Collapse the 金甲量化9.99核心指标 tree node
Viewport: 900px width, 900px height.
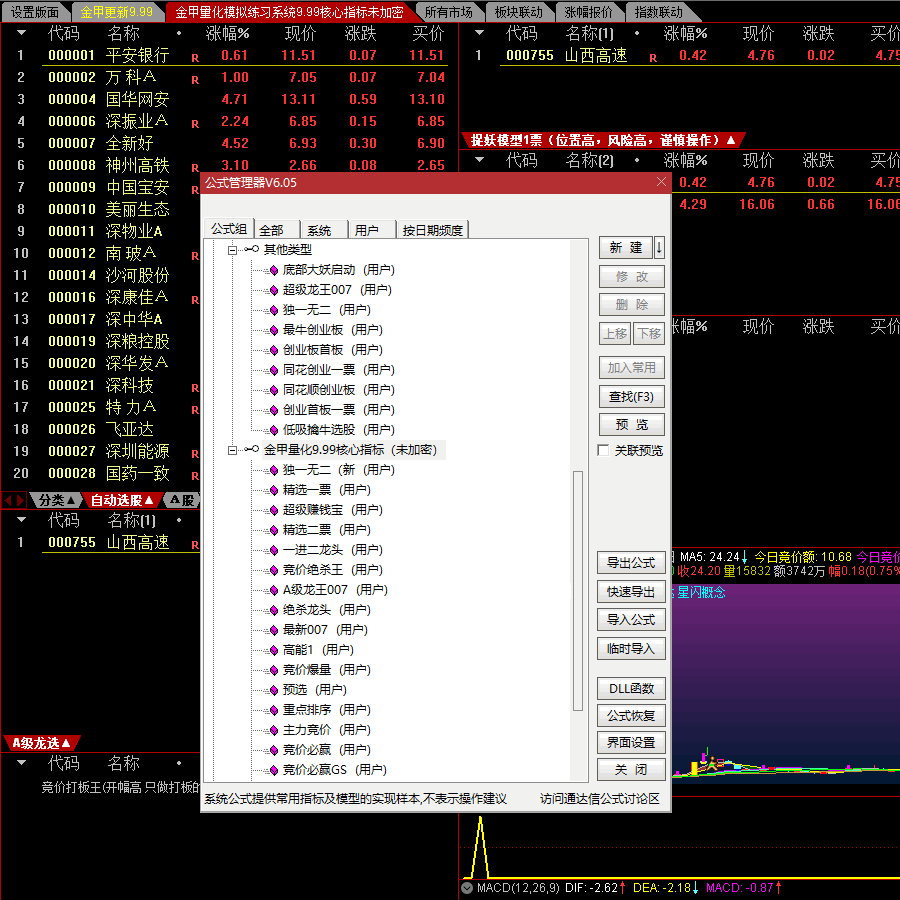tap(233, 447)
